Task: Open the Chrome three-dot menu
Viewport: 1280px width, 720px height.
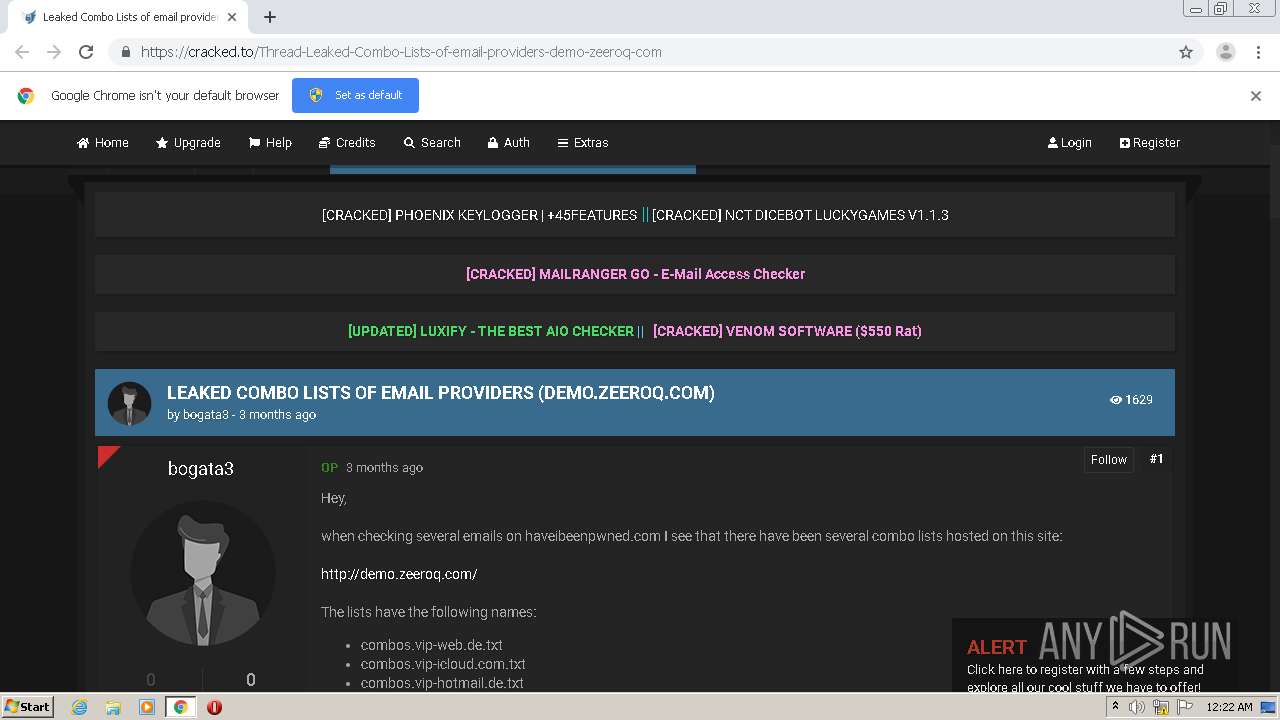Action: [x=1258, y=52]
